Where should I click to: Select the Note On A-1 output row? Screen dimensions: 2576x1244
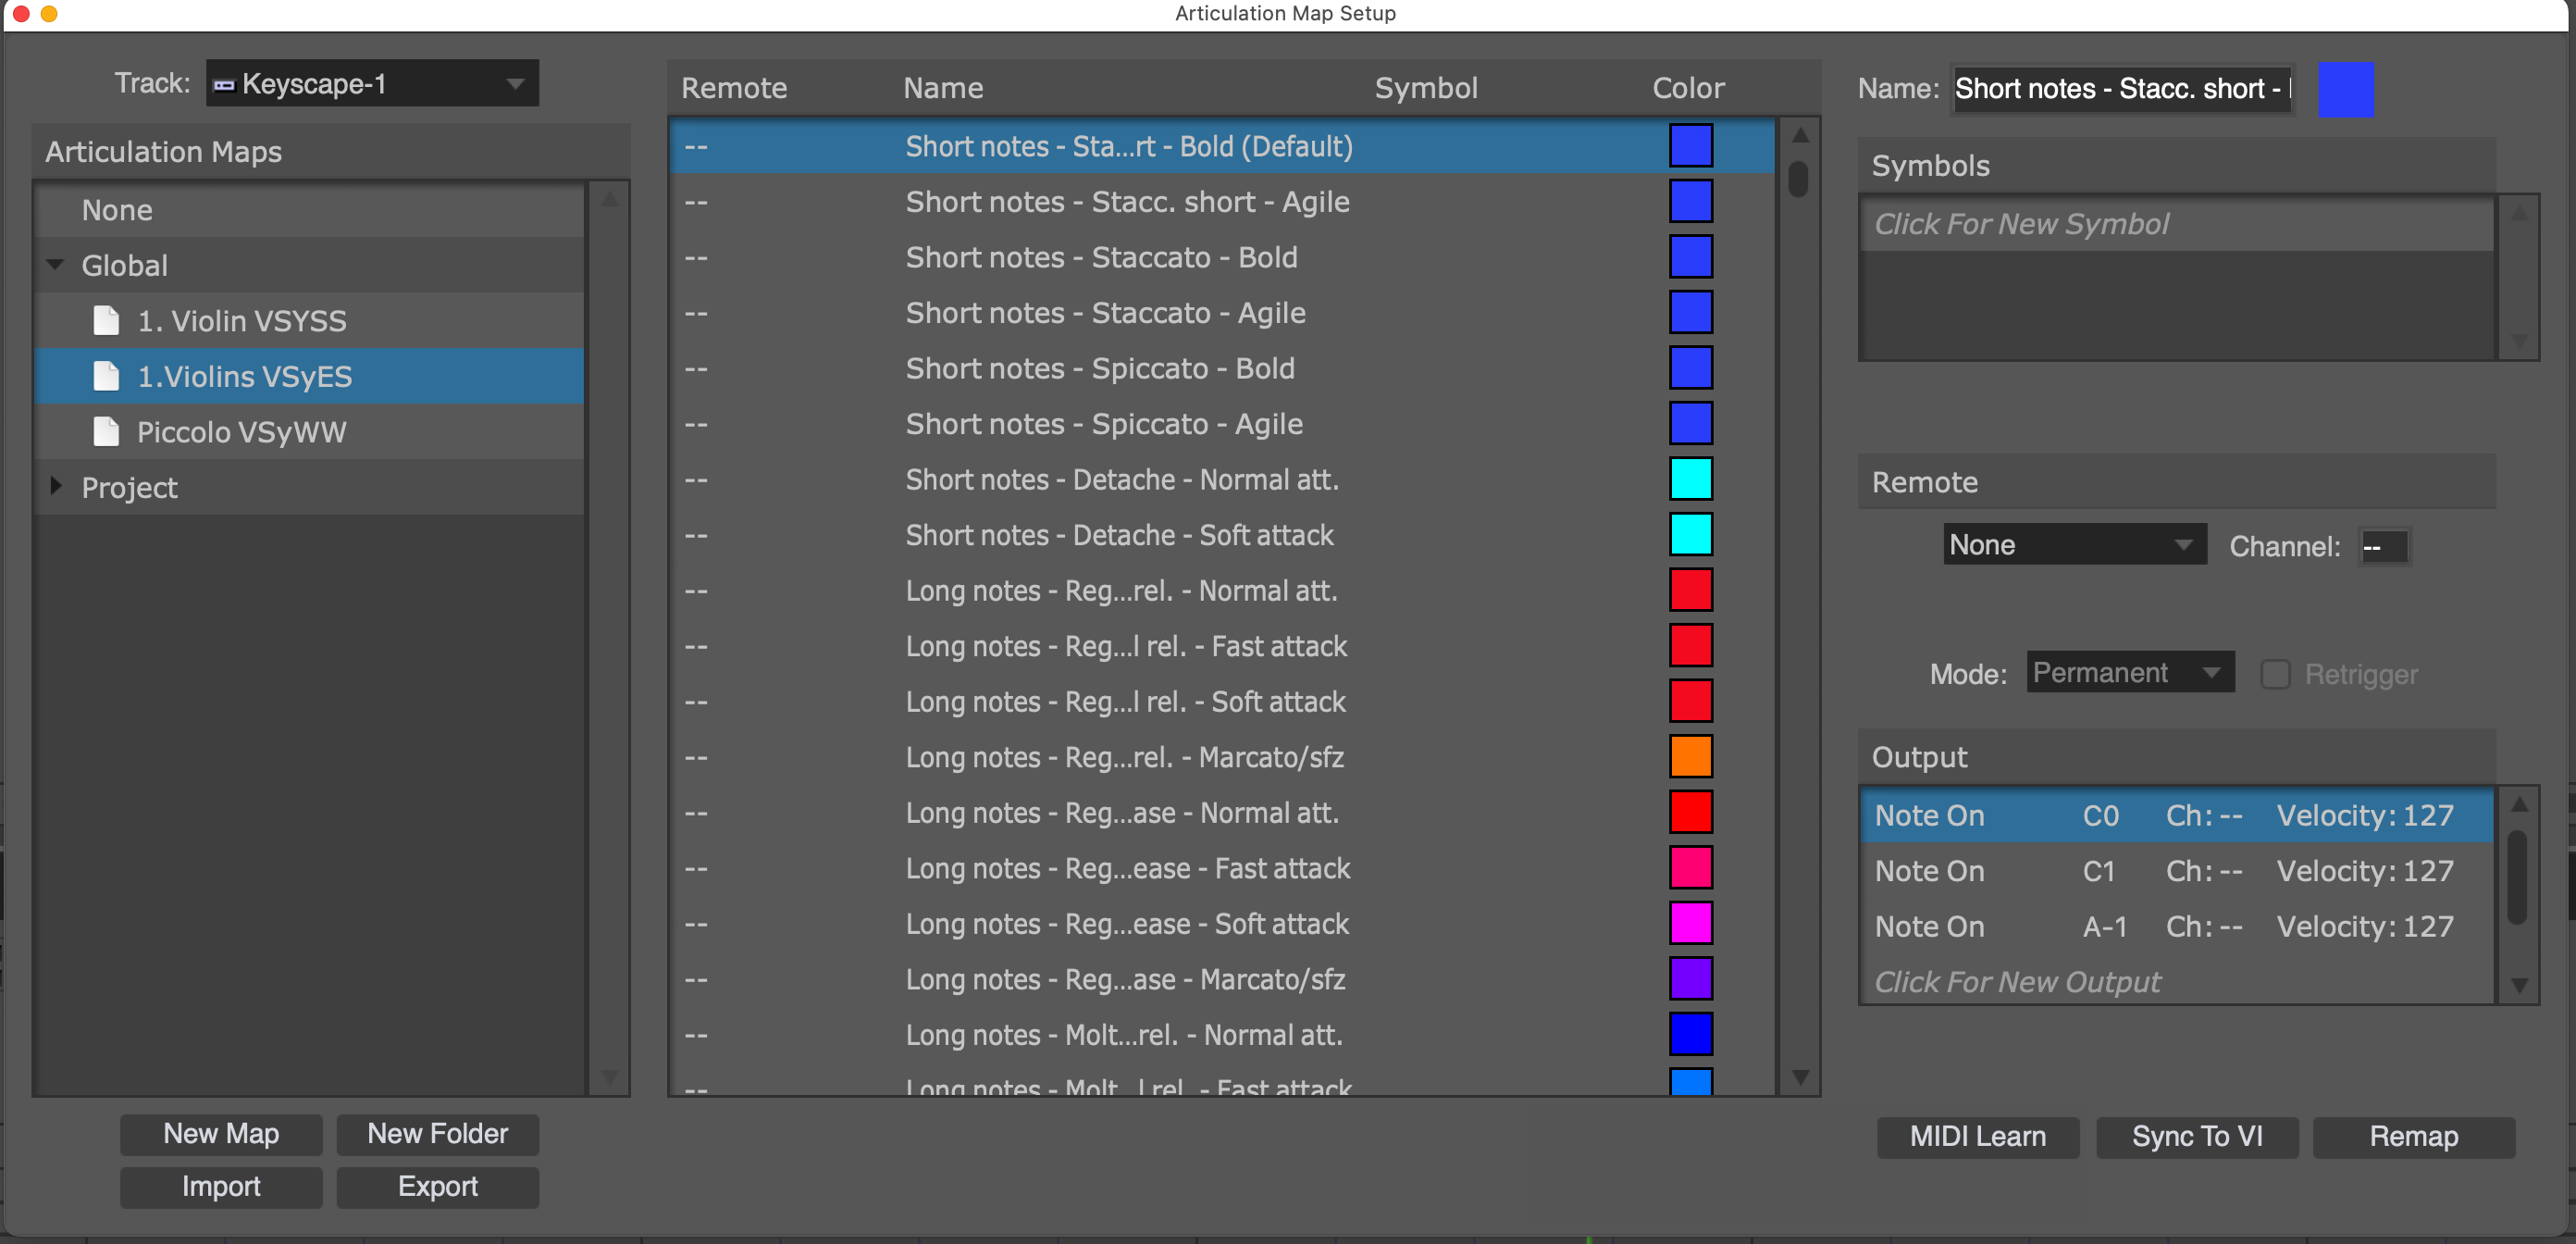(2176, 926)
